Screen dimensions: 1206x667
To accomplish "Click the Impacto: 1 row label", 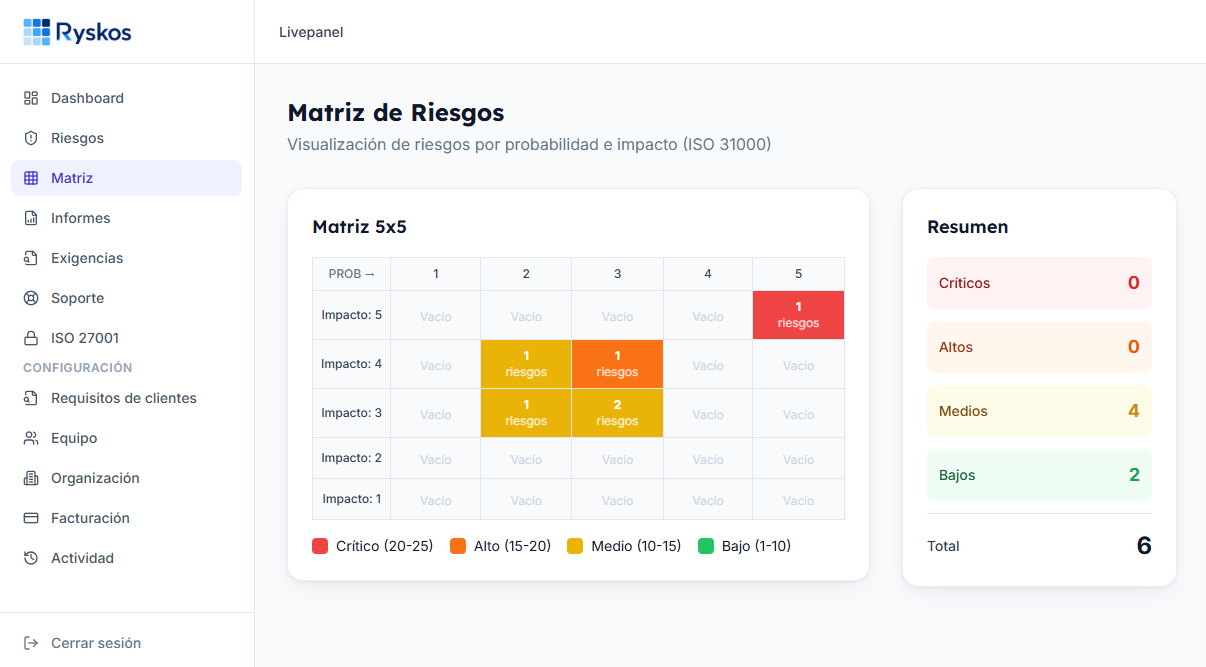I will click(x=351, y=499).
